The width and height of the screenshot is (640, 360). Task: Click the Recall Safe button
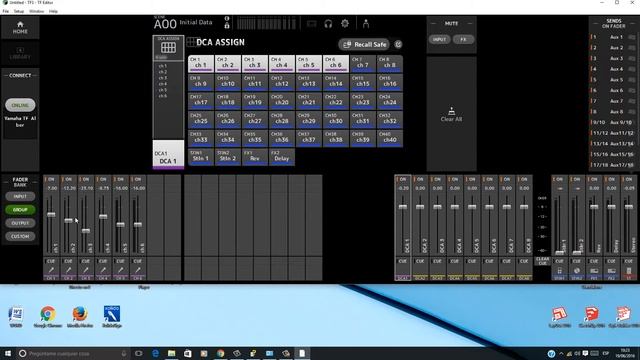point(365,44)
